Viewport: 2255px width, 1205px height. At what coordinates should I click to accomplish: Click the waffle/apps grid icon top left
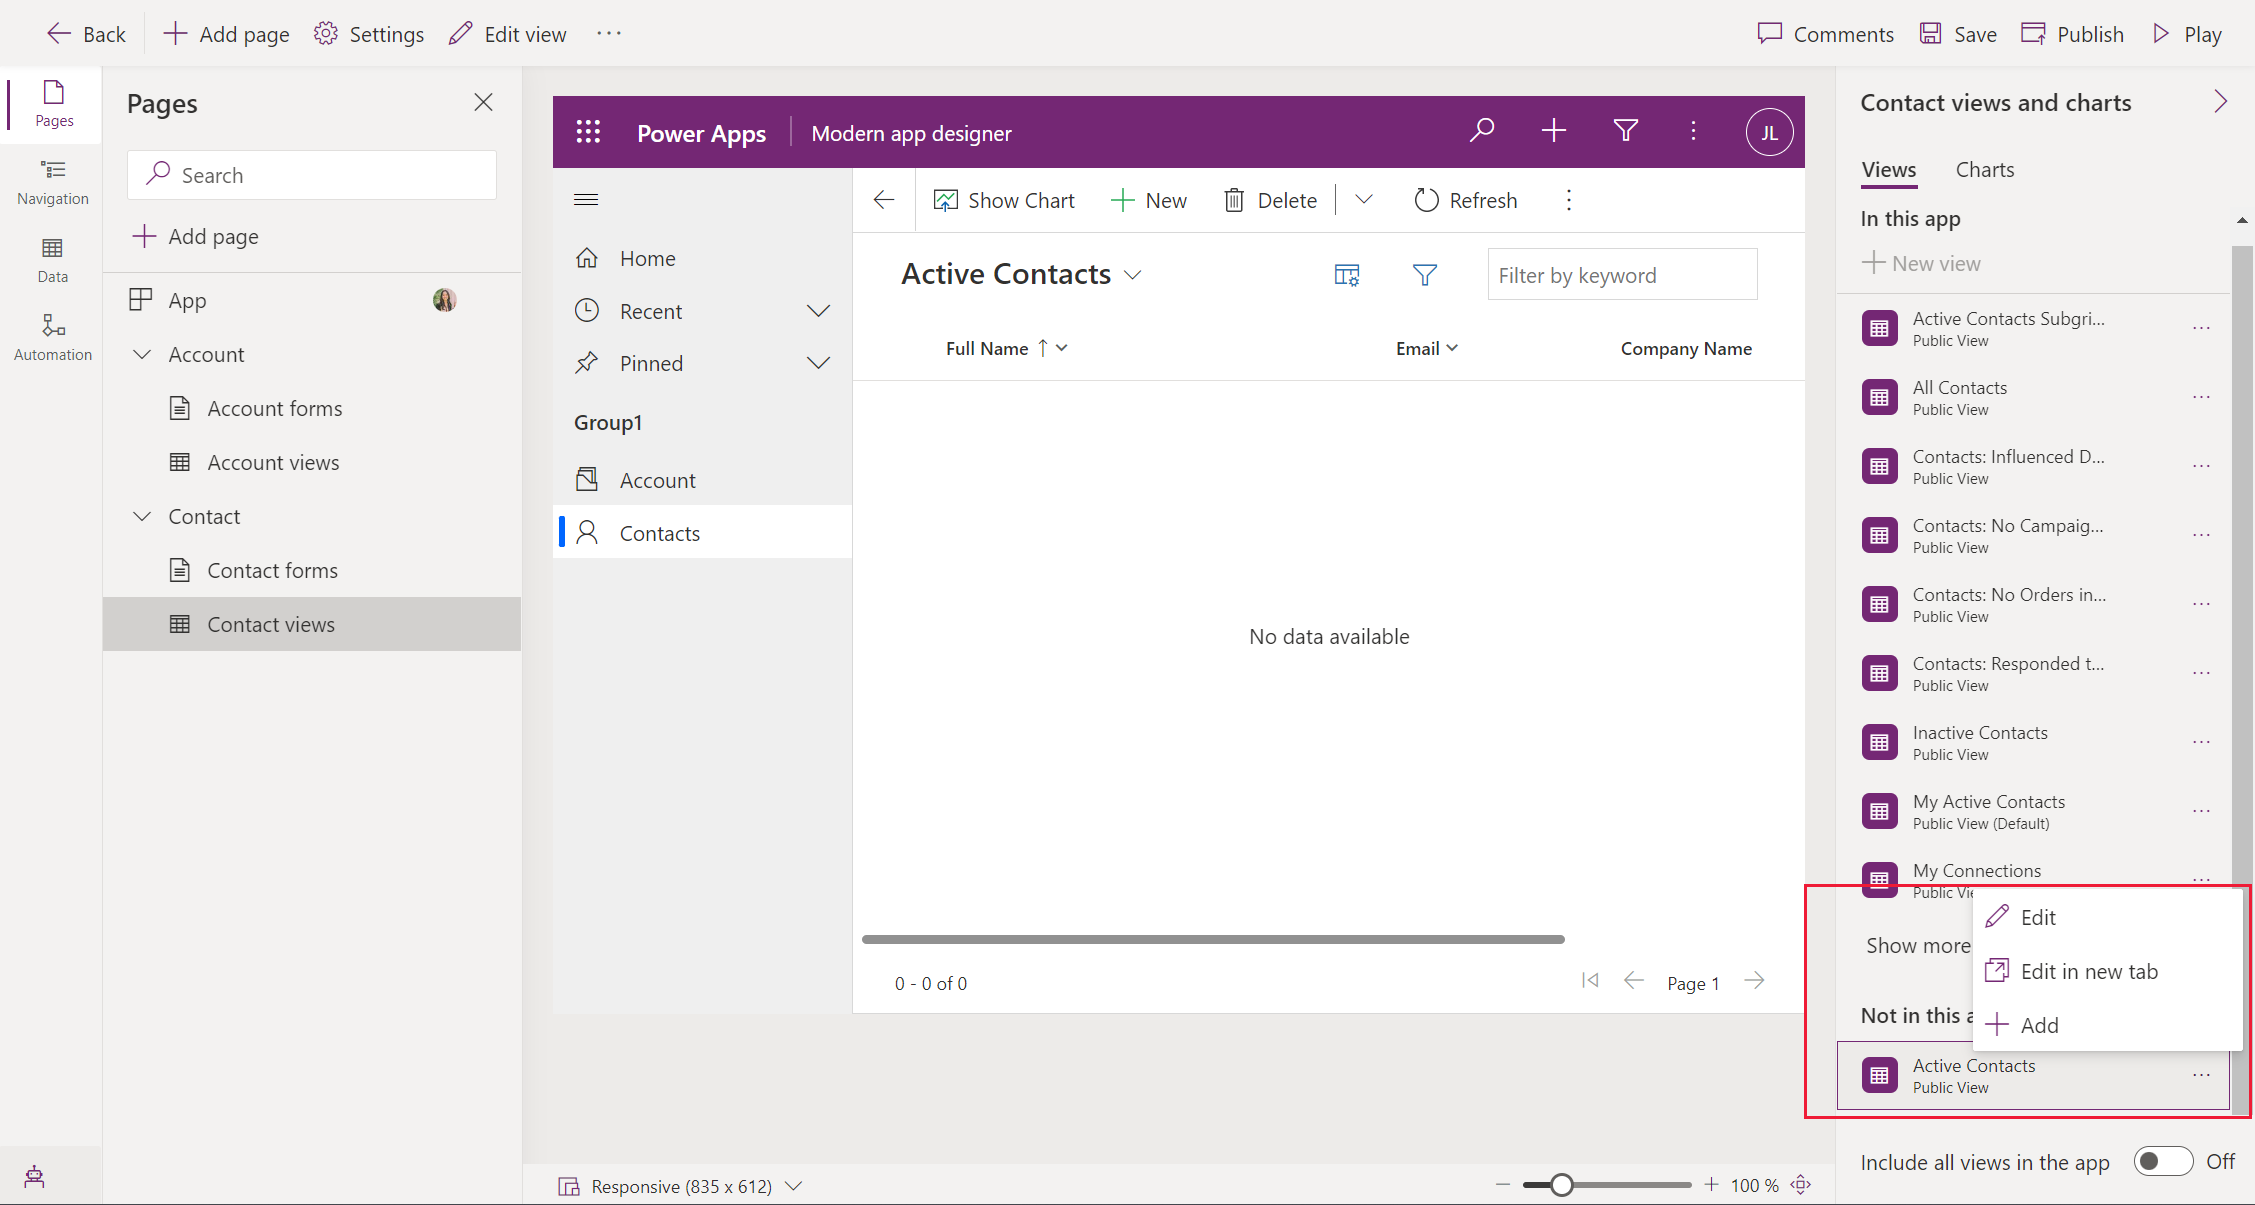point(589,133)
